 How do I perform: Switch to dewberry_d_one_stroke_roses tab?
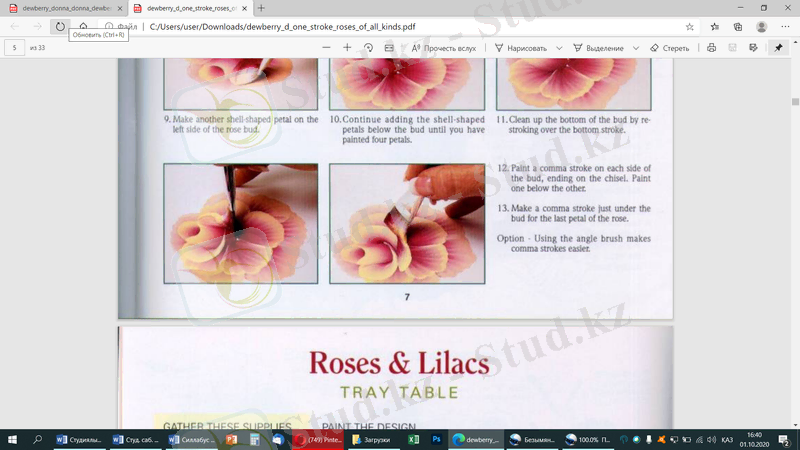point(191,8)
